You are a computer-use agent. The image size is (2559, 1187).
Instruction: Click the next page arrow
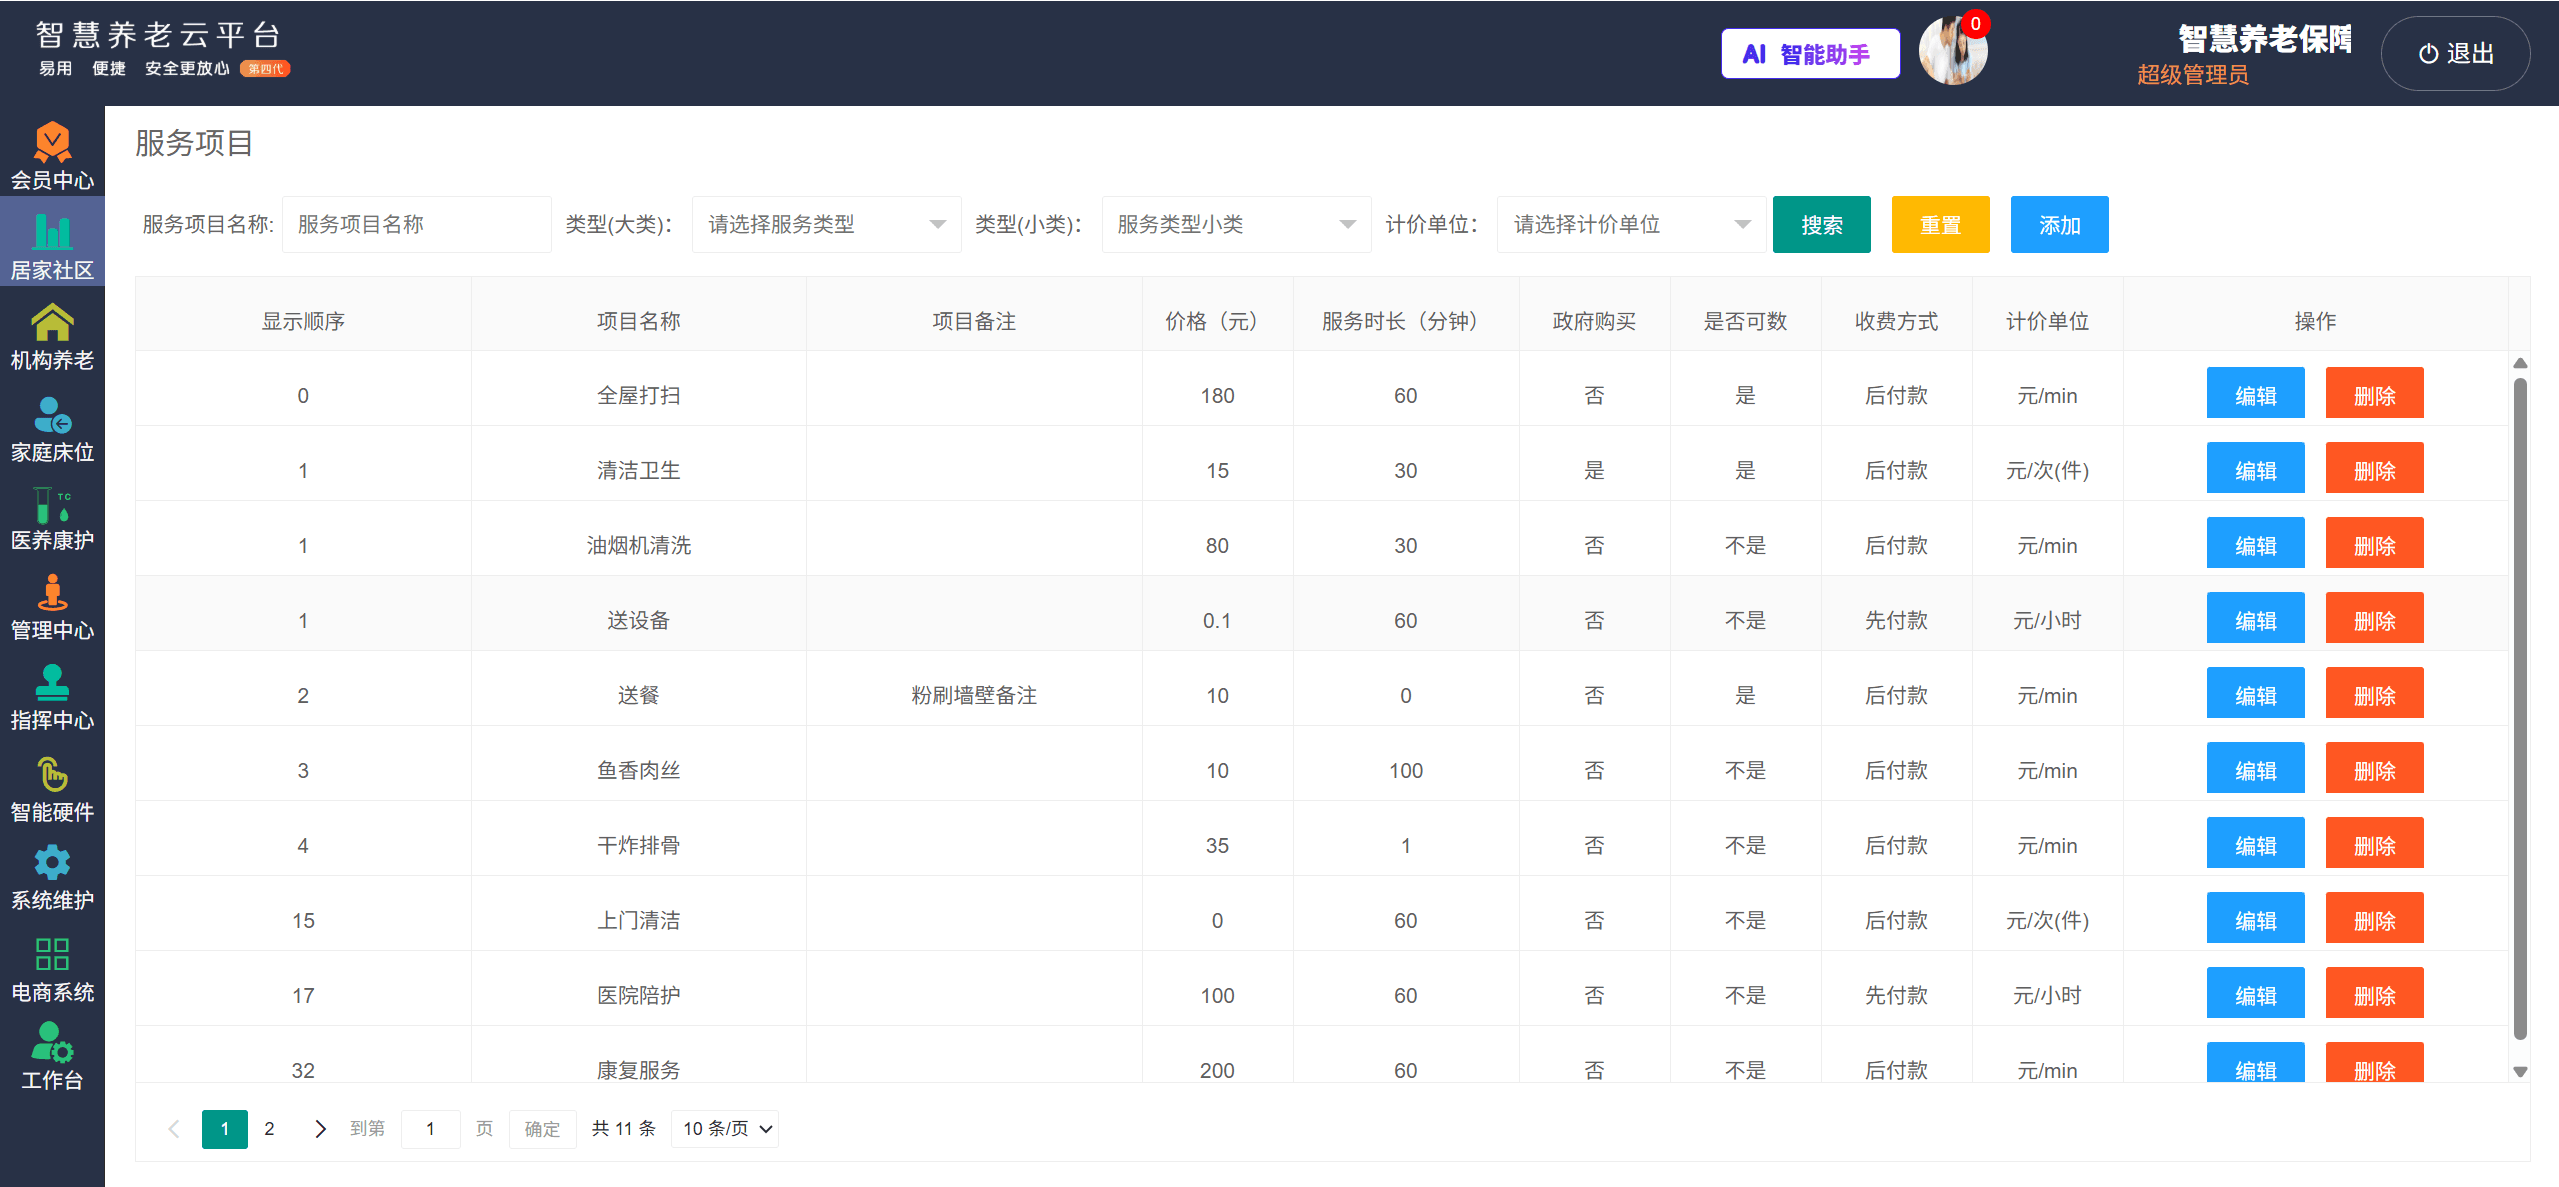click(x=320, y=1129)
